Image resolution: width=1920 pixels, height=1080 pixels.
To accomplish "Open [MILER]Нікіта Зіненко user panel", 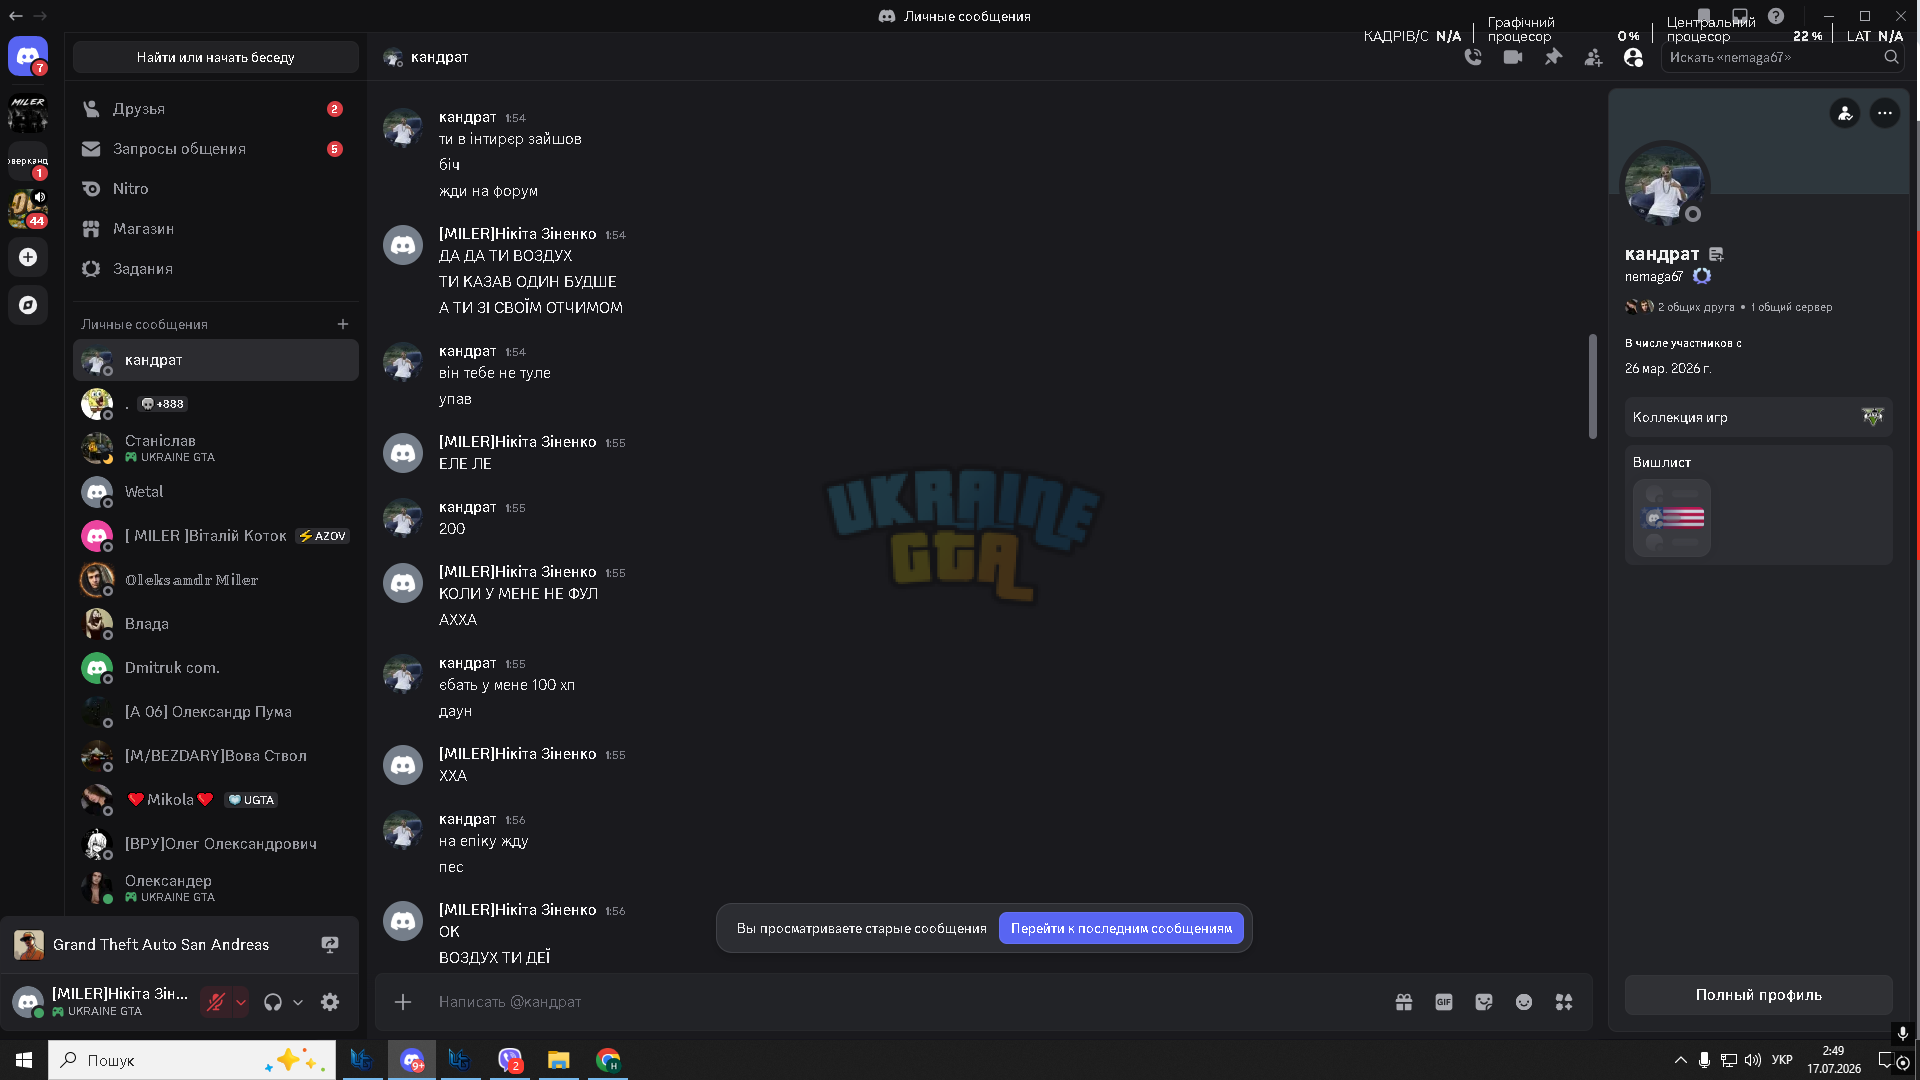I will click(102, 1002).
